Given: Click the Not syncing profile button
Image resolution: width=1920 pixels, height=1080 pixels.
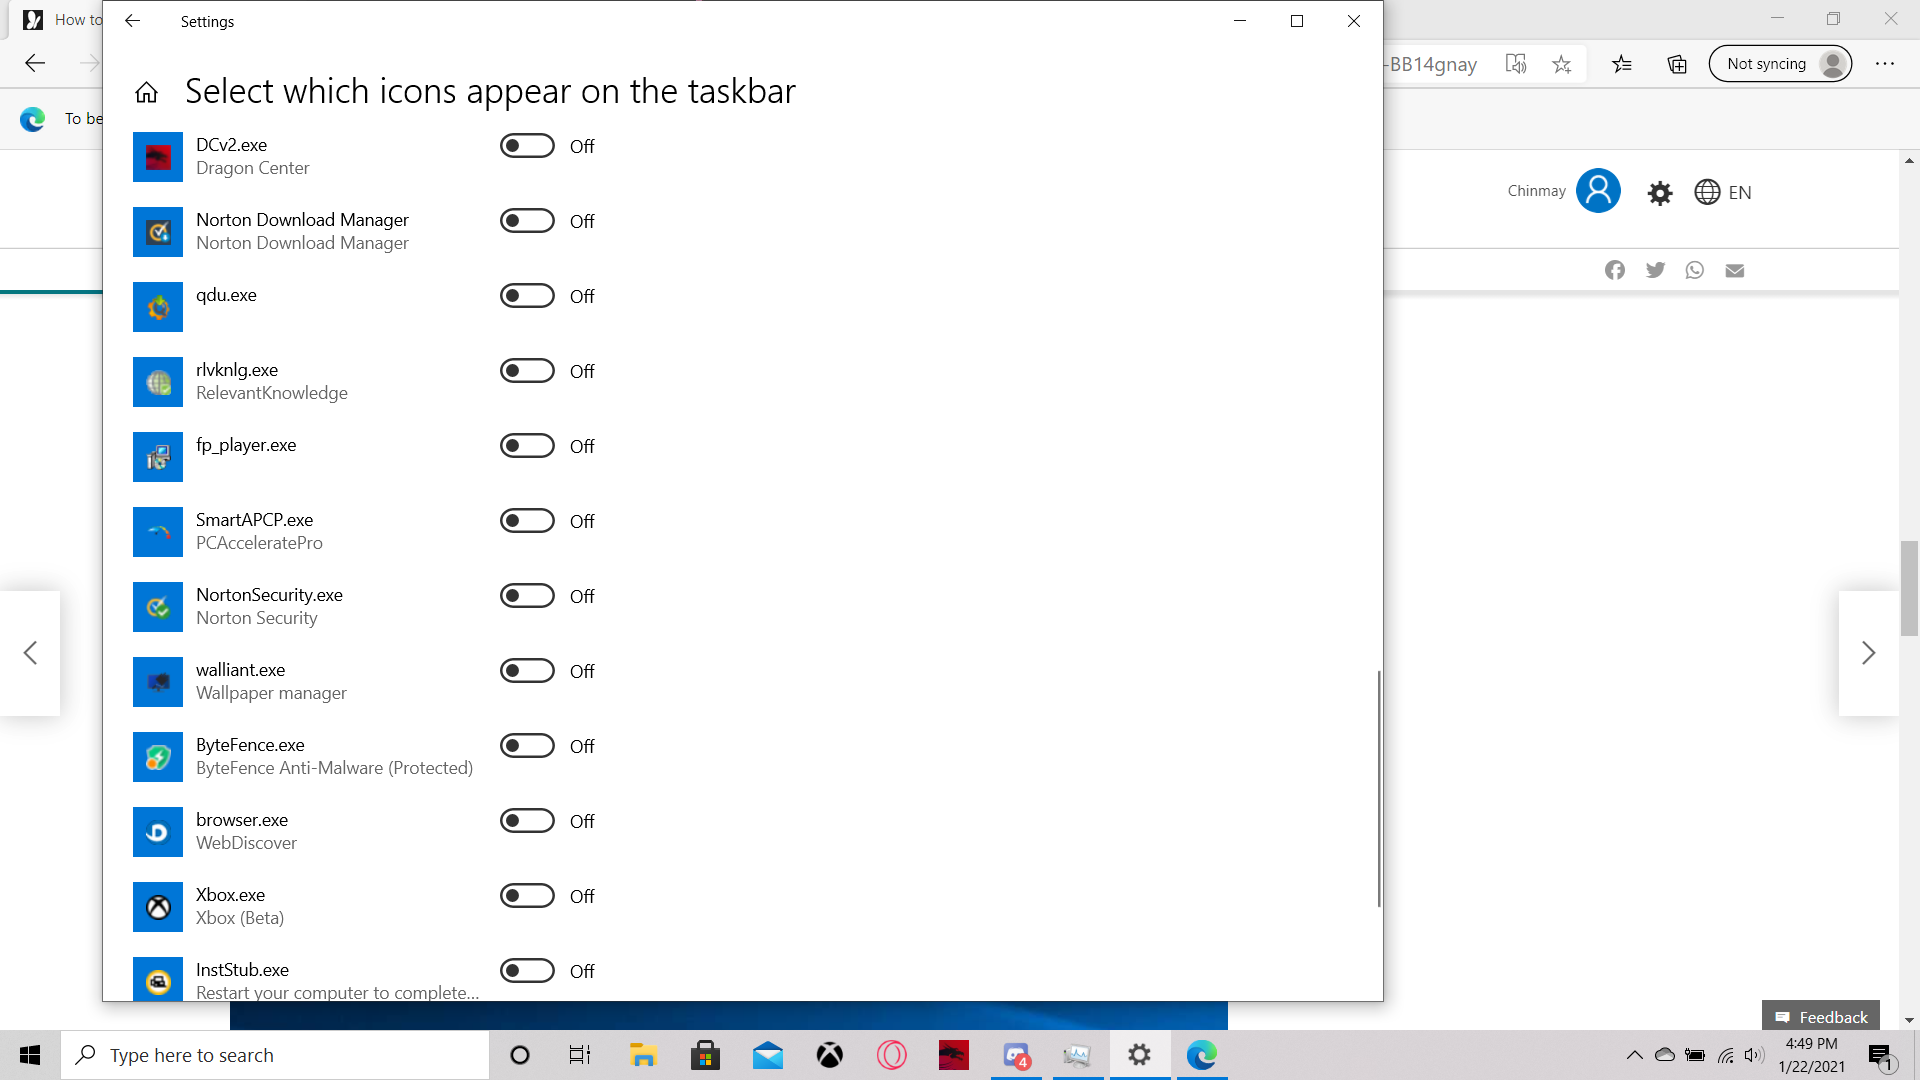Looking at the screenshot, I should [1780, 64].
